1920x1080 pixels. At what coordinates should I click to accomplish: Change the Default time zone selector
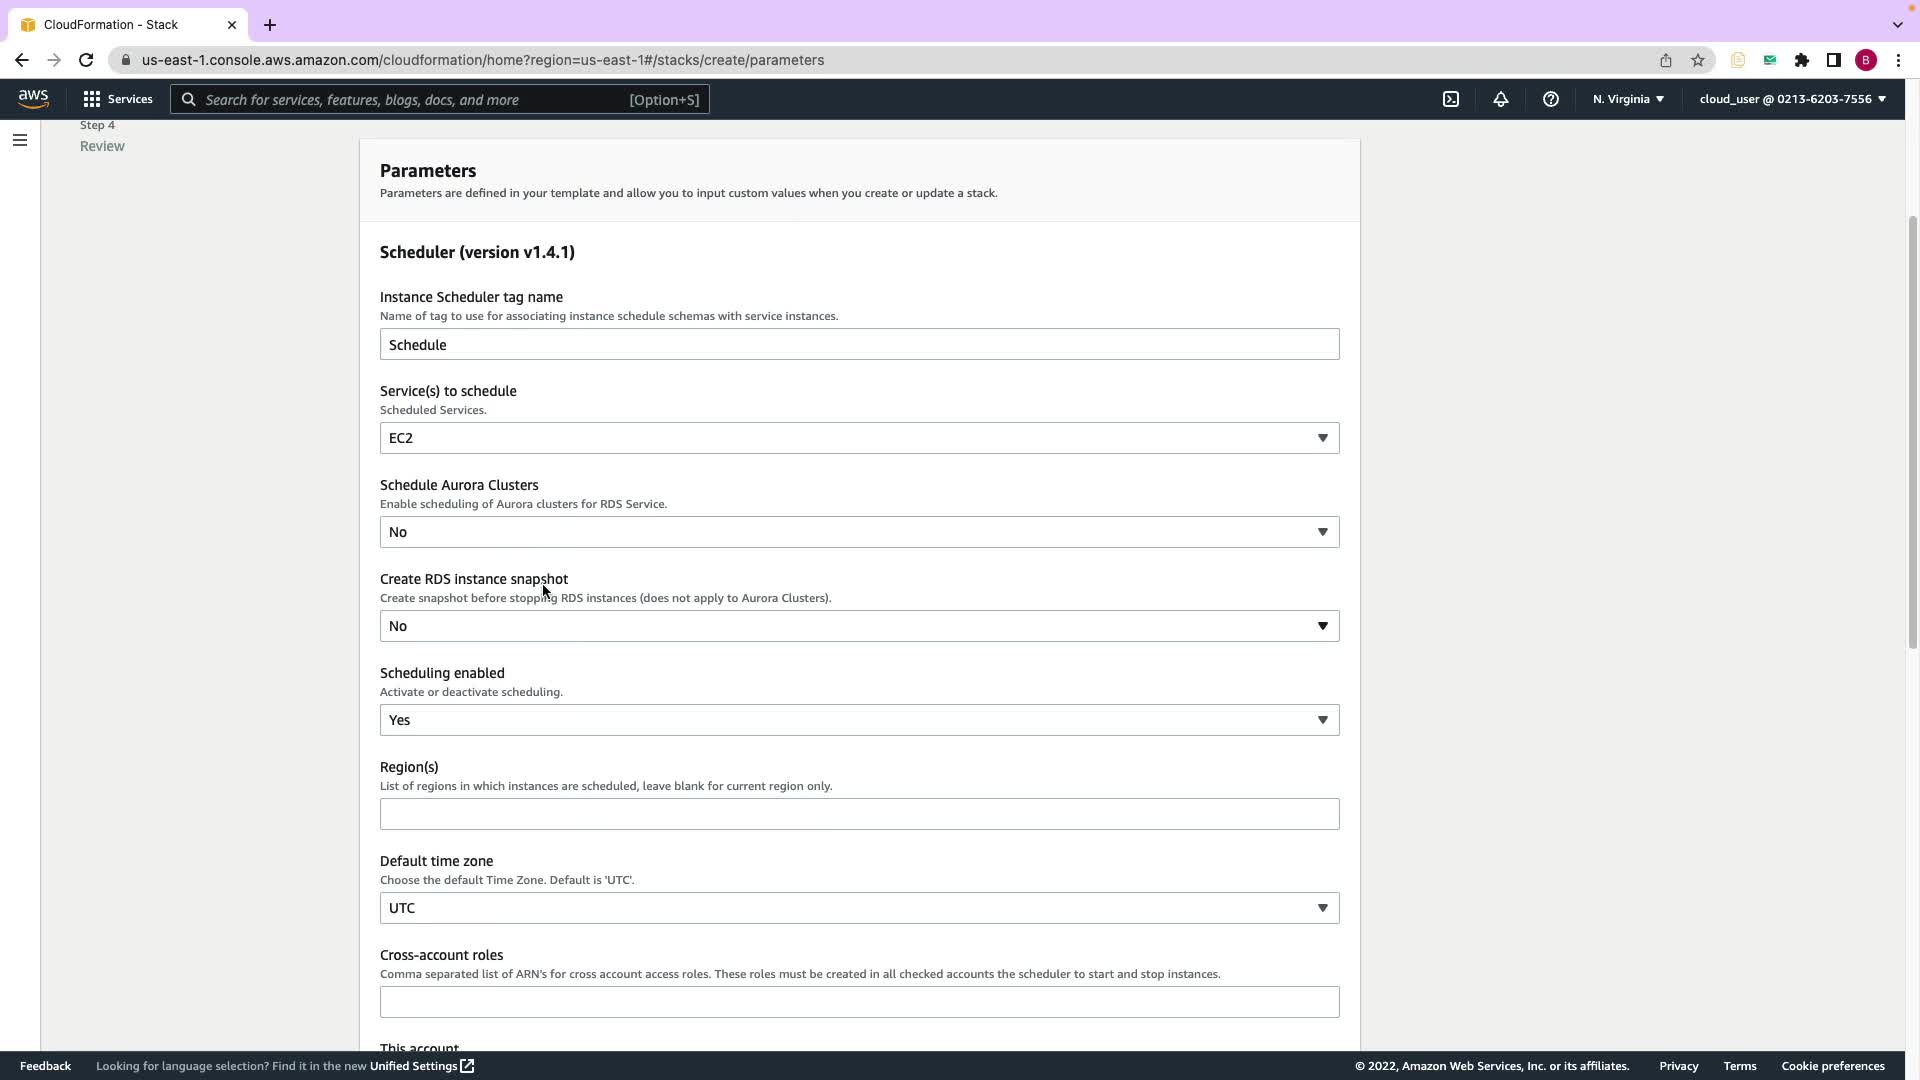coord(859,908)
